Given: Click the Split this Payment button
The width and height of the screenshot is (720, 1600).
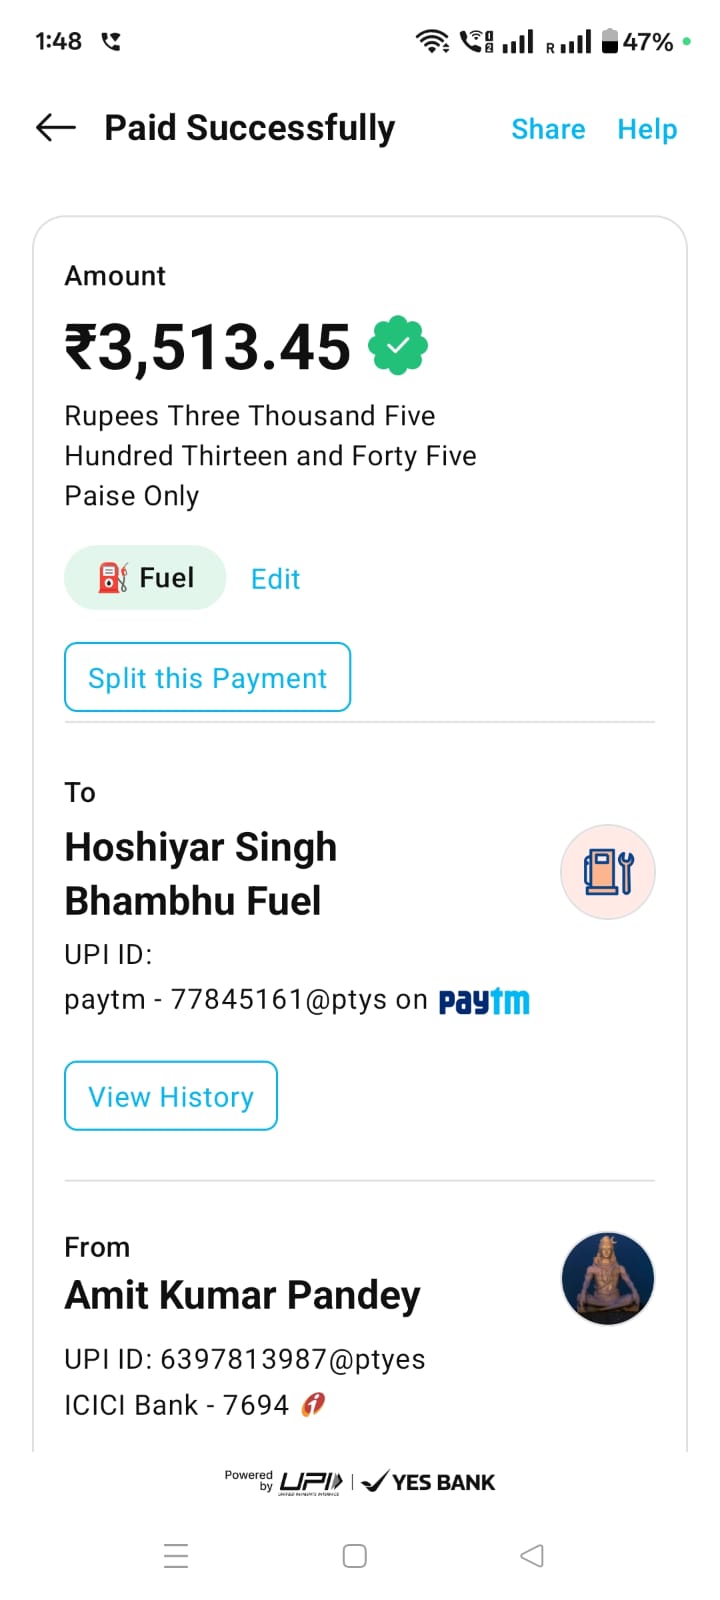Looking at the screenshot, I should coord(207,678).
